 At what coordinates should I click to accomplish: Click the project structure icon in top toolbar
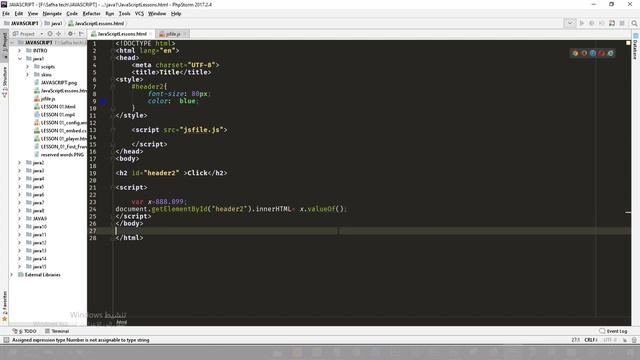(x=612, y=23)
